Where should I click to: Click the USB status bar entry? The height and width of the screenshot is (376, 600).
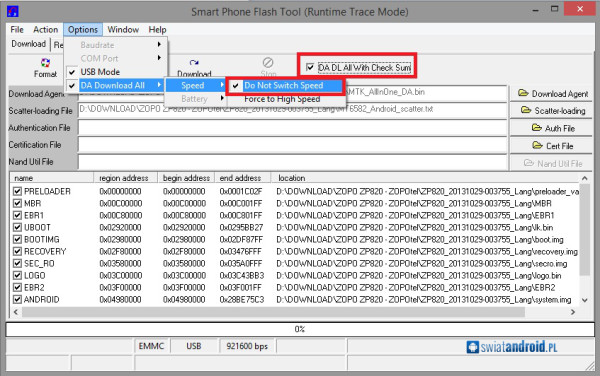coord(194,346)
